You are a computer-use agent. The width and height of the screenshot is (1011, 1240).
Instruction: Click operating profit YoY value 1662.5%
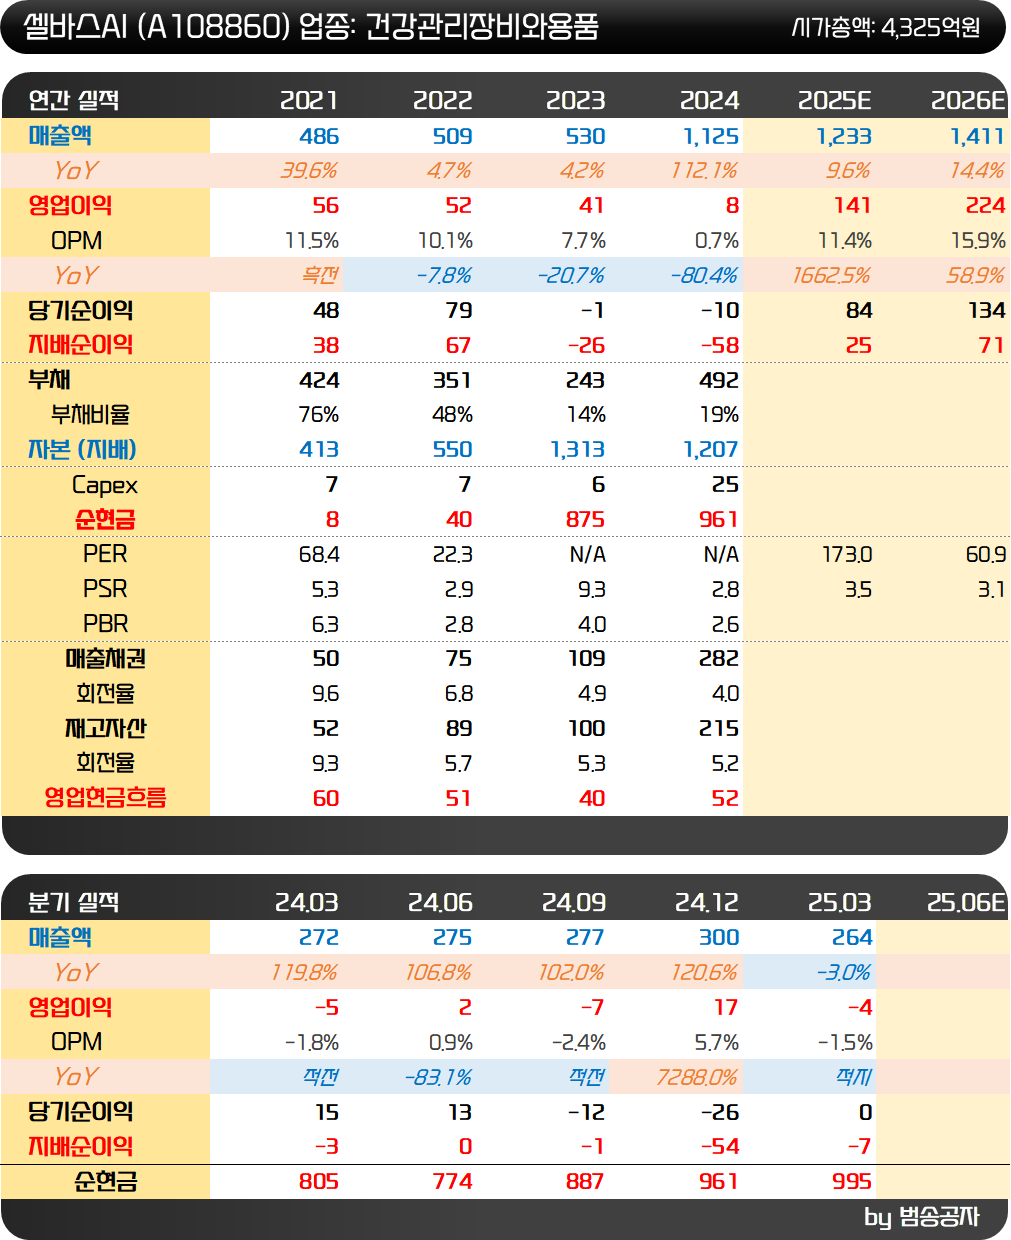pos(832,275)
